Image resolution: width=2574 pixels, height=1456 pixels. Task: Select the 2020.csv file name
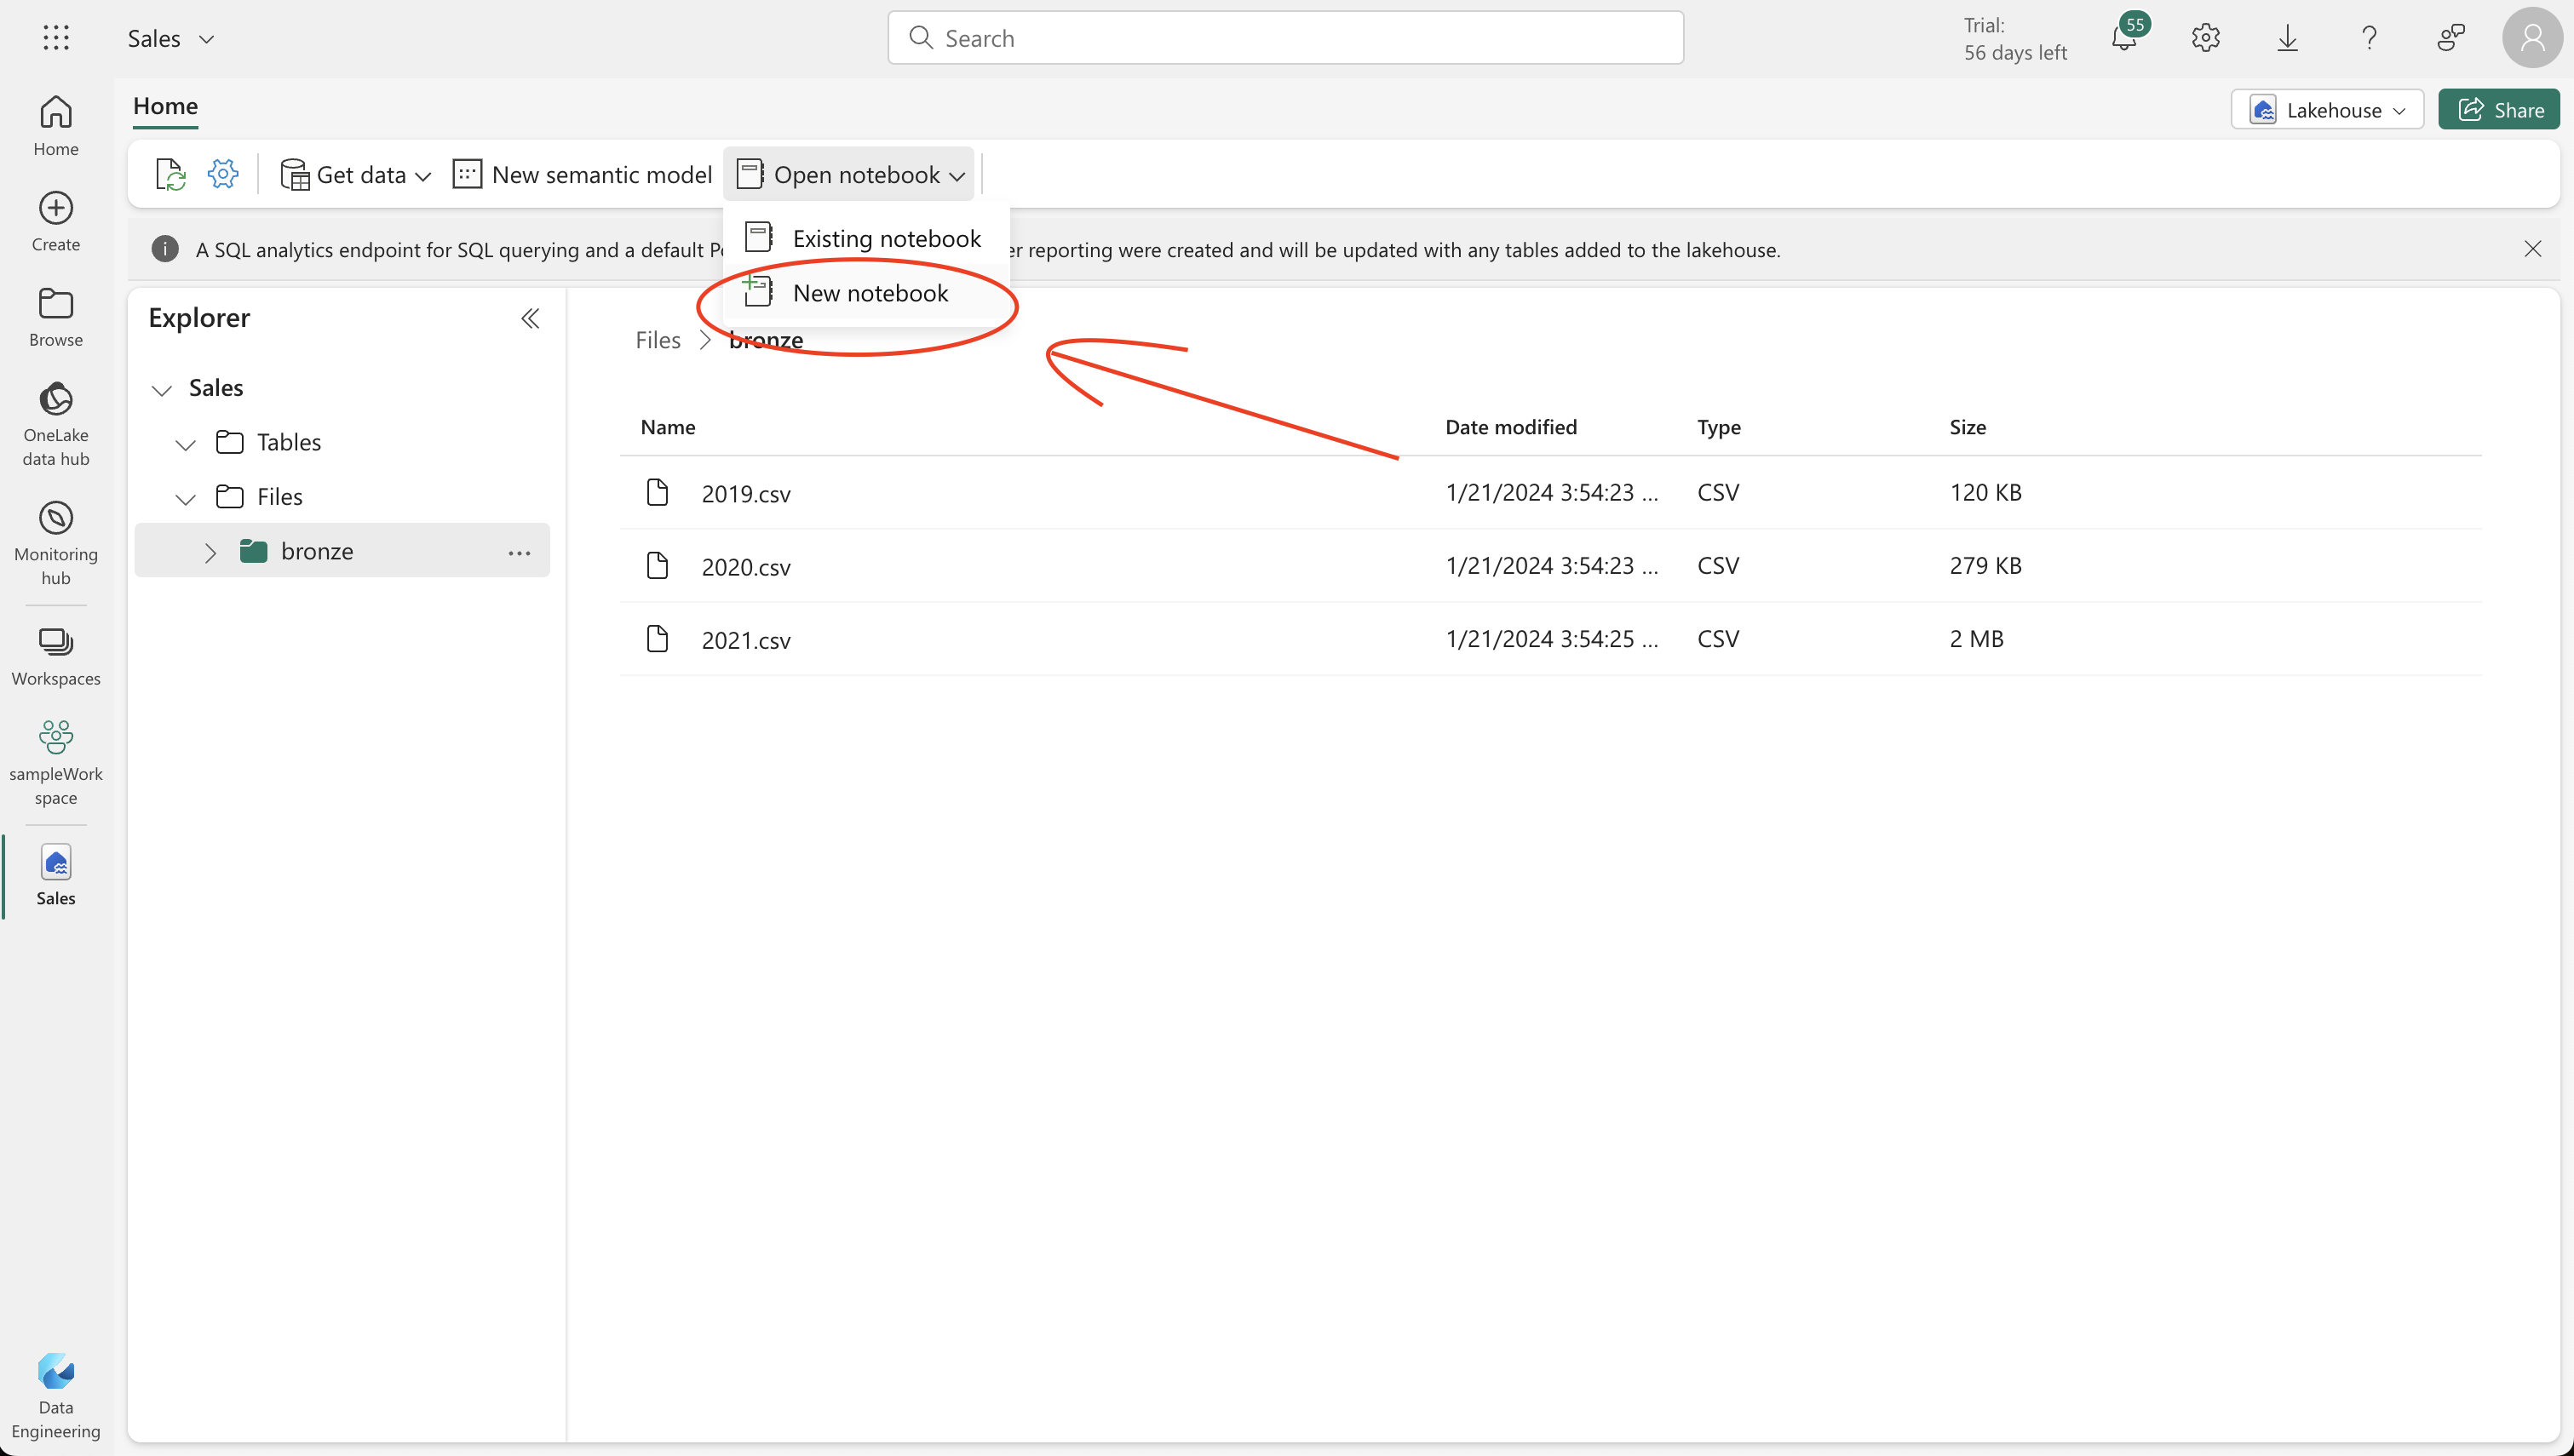click(746, 566)
